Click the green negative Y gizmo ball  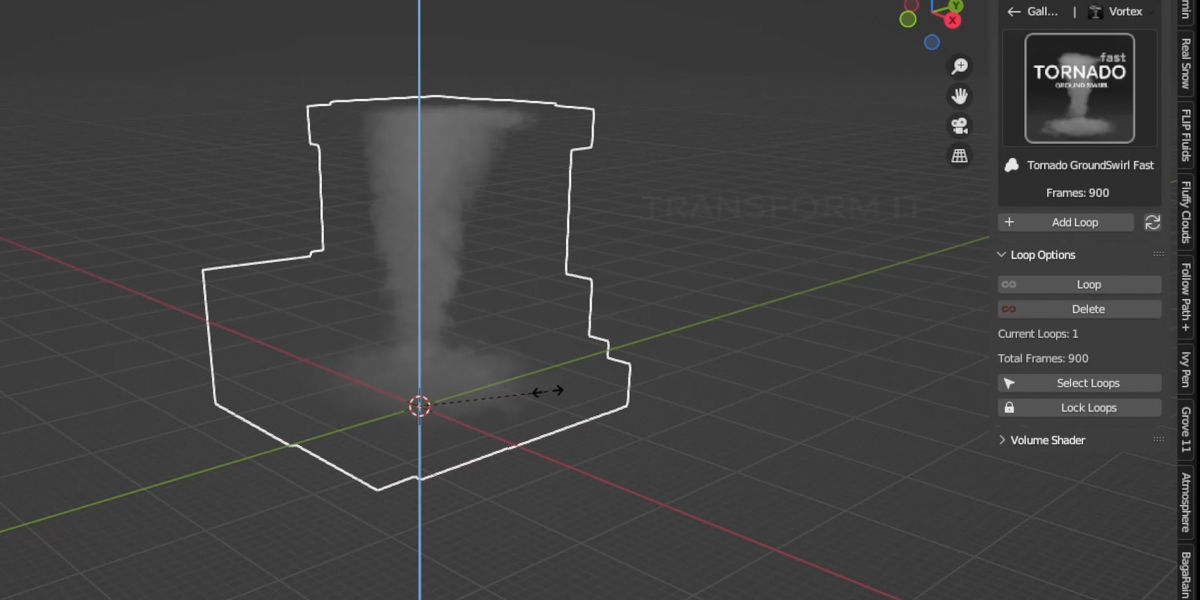908,18
